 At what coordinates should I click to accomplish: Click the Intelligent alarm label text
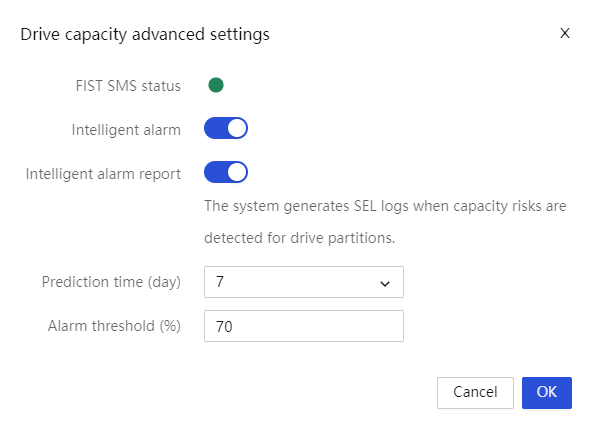point(126,130)
